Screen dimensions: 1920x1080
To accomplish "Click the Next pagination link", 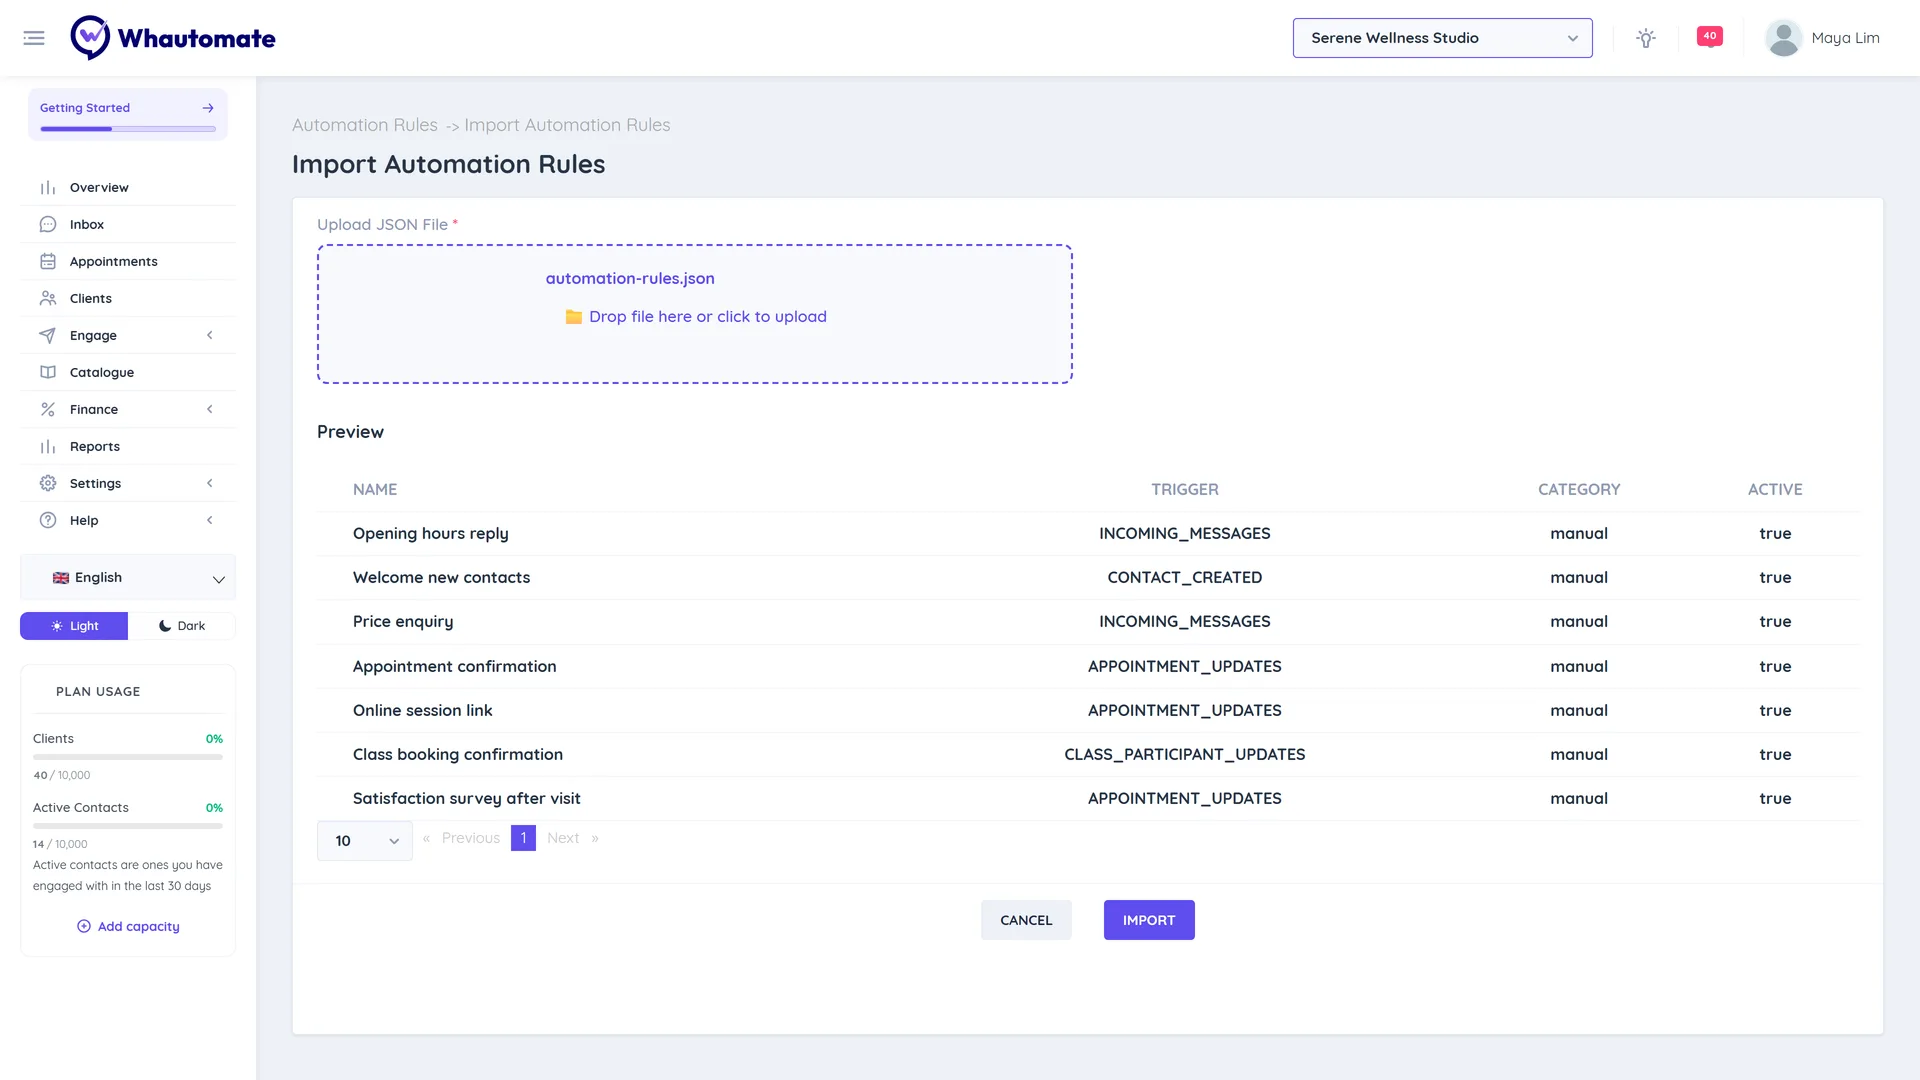I will click(x=563, y=838).
